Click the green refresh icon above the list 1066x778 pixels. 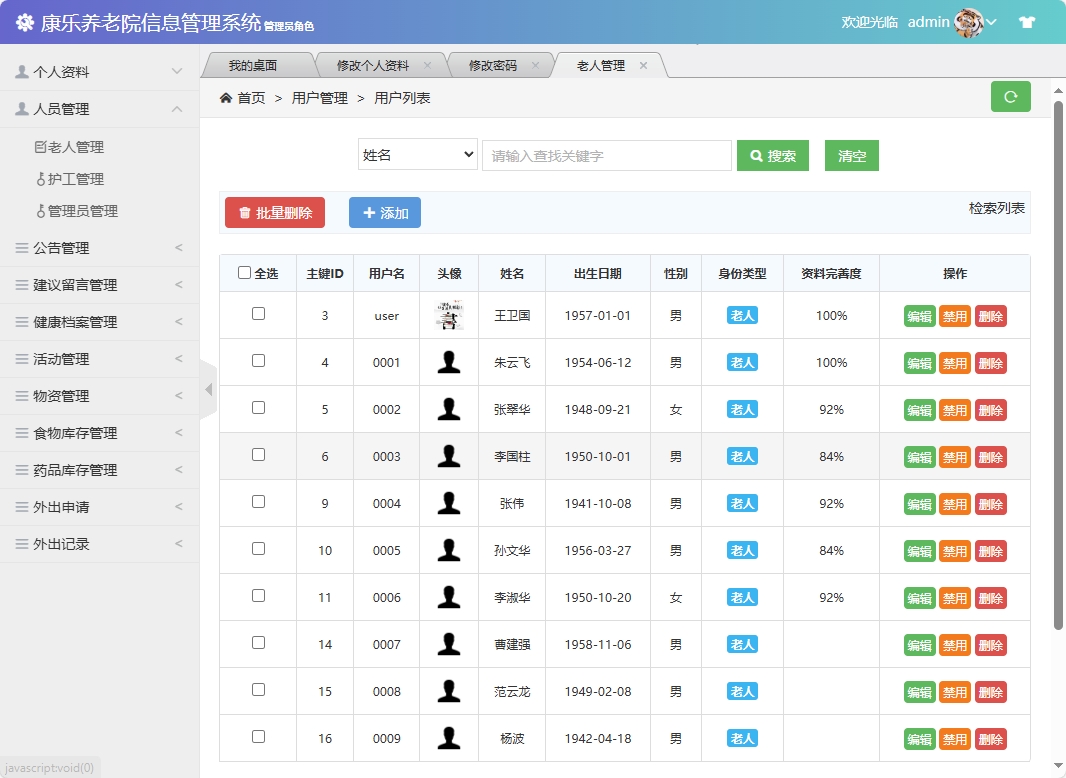coord(1010,96)
